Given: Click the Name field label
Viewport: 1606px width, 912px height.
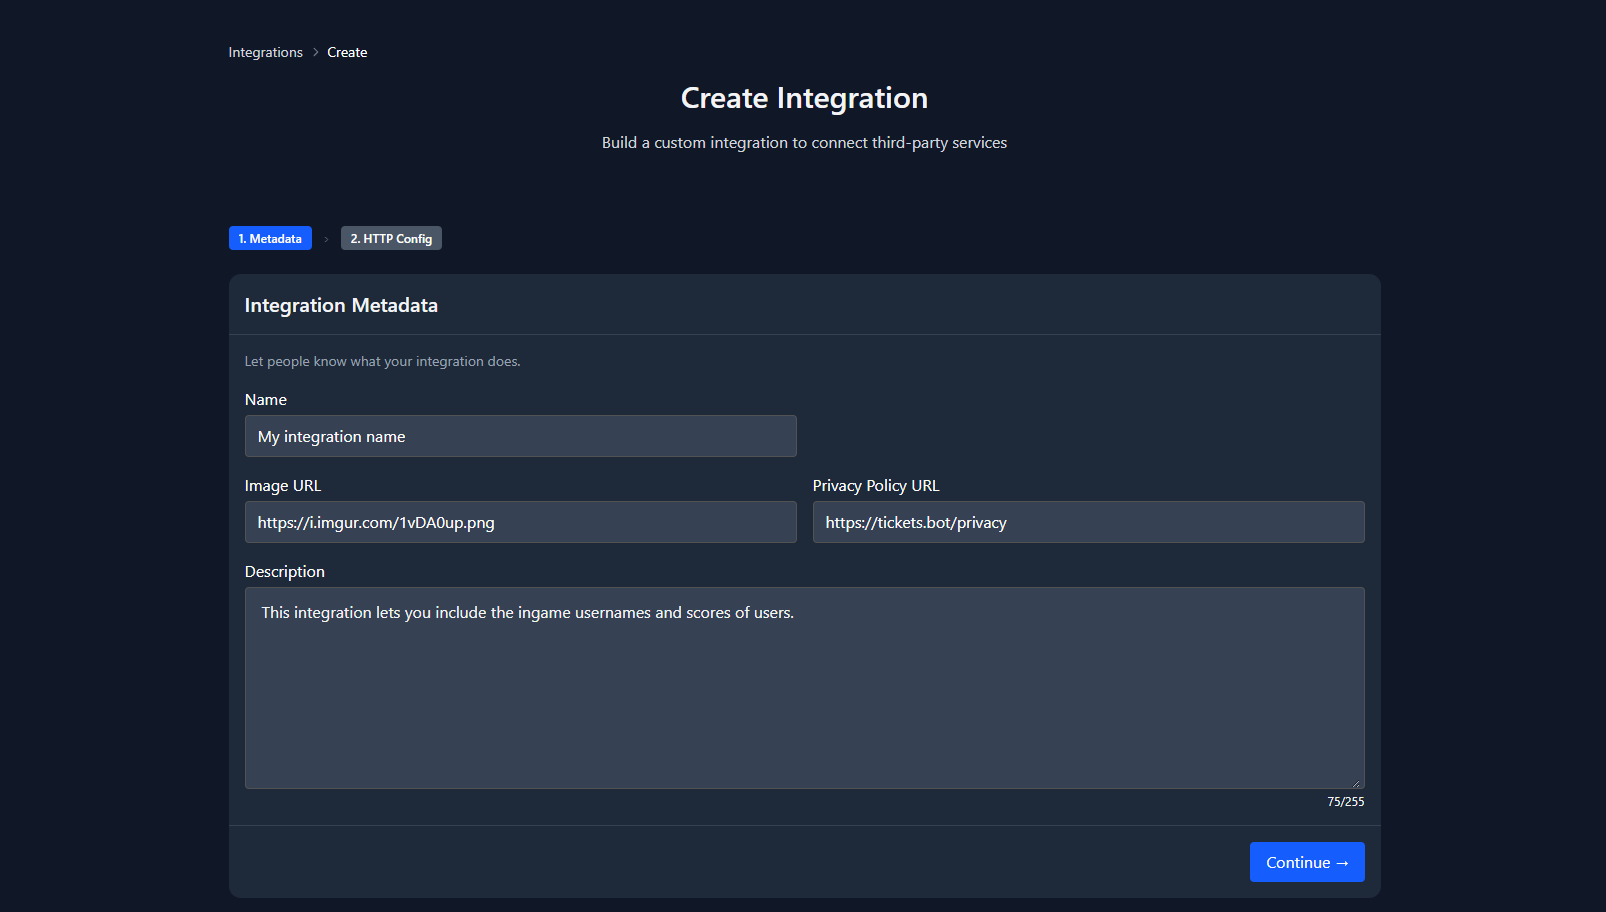Looking at the screenshot, I should pos(266,399).
